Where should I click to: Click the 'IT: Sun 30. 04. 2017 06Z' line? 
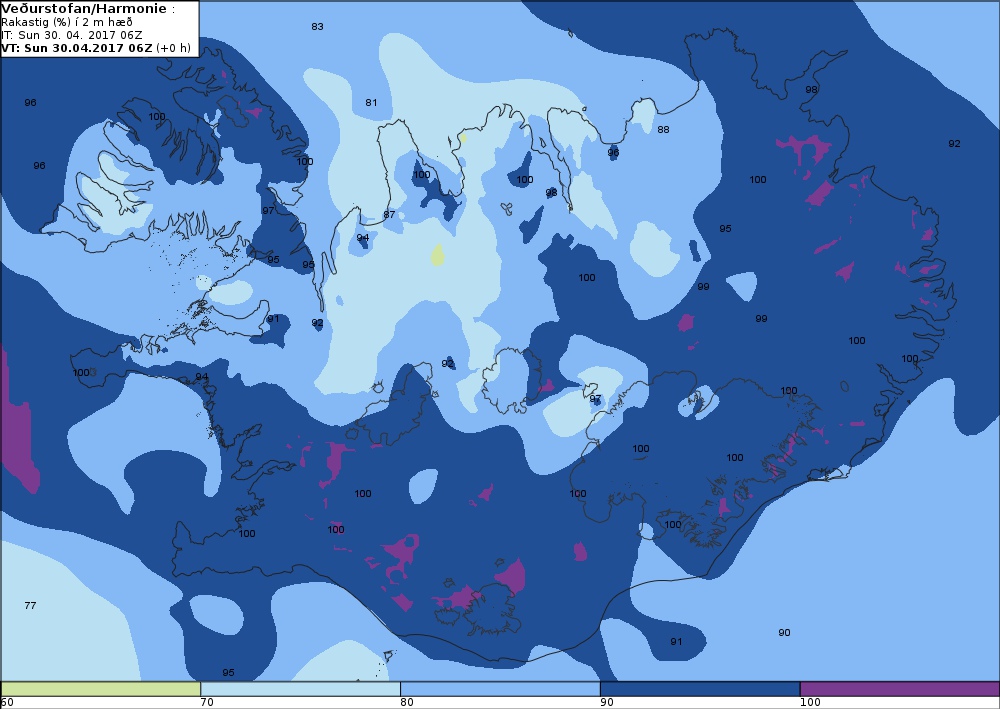click(x=71, y=35)
